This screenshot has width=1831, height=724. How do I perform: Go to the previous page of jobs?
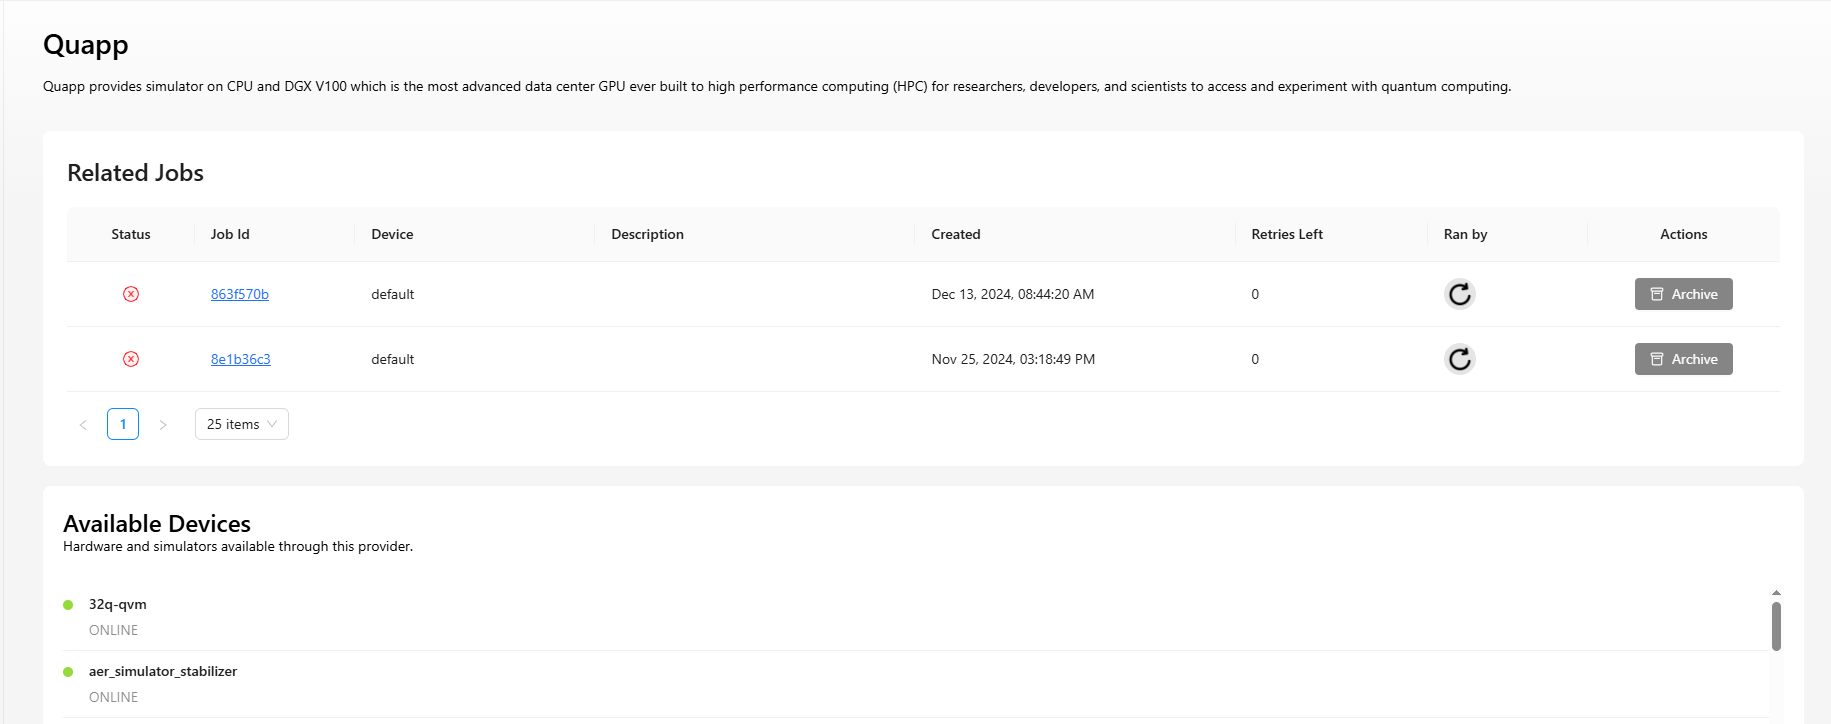coord(83,424)
